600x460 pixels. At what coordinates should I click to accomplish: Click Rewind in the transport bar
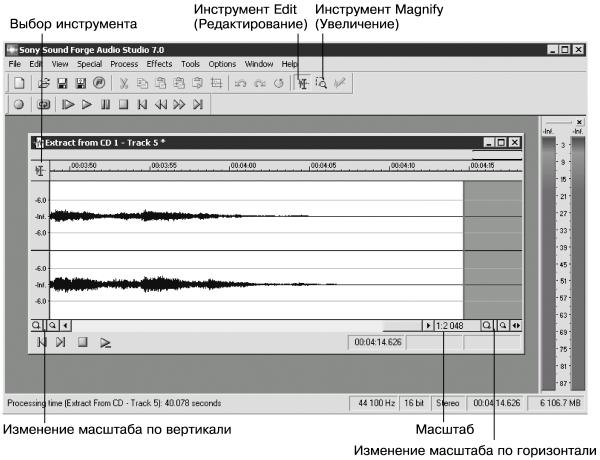tap(161, 104)
